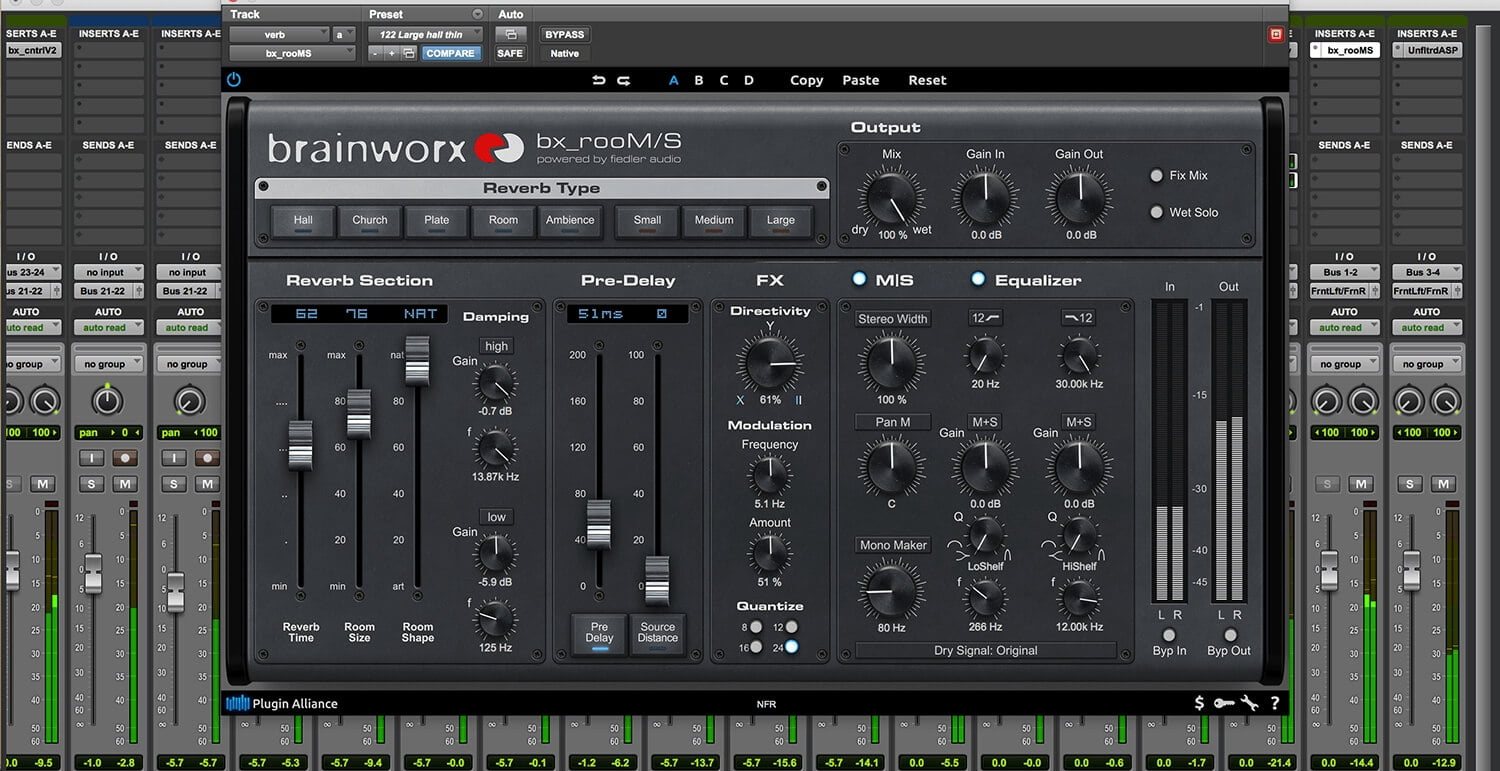
Task: Click the red target button in plugin header
Action: point(1275,35)
